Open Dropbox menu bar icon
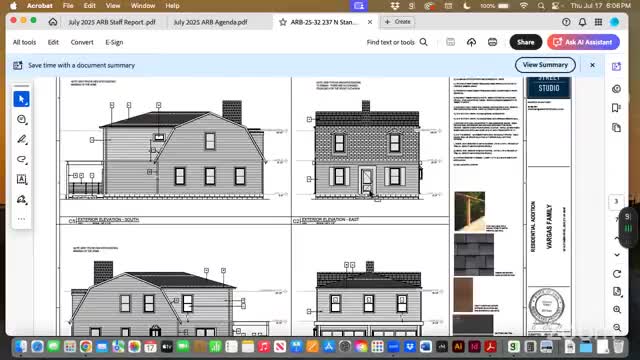Viewport: 640px width, 360px height. click(395, 6)
